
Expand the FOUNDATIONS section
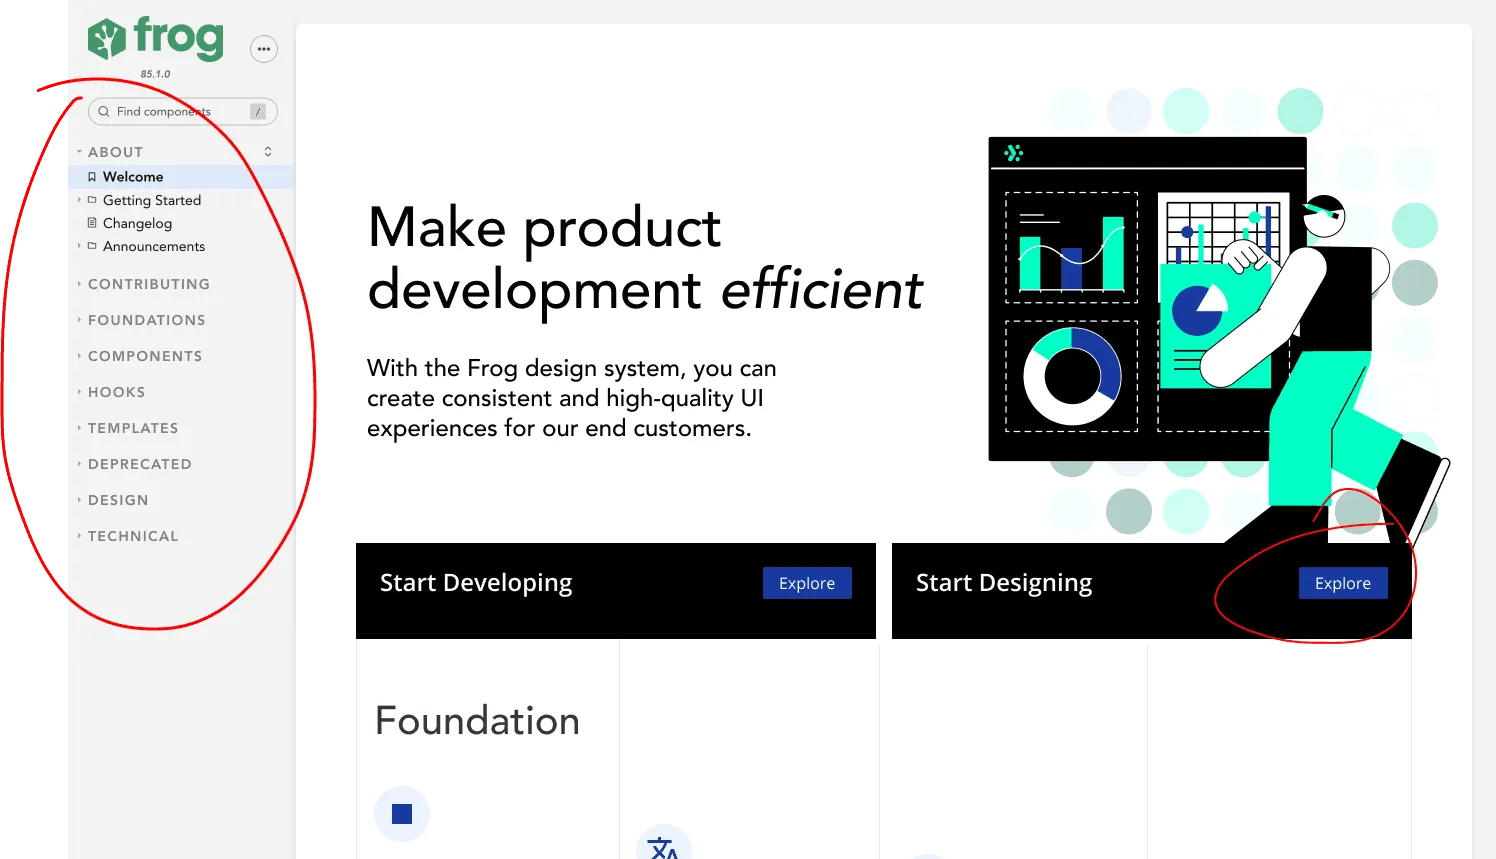146,320
